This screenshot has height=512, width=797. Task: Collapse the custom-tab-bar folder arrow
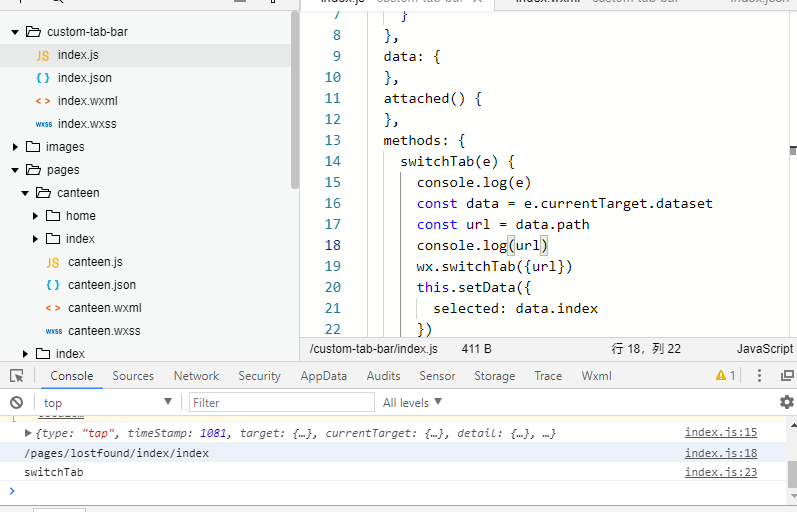[15, 32]
